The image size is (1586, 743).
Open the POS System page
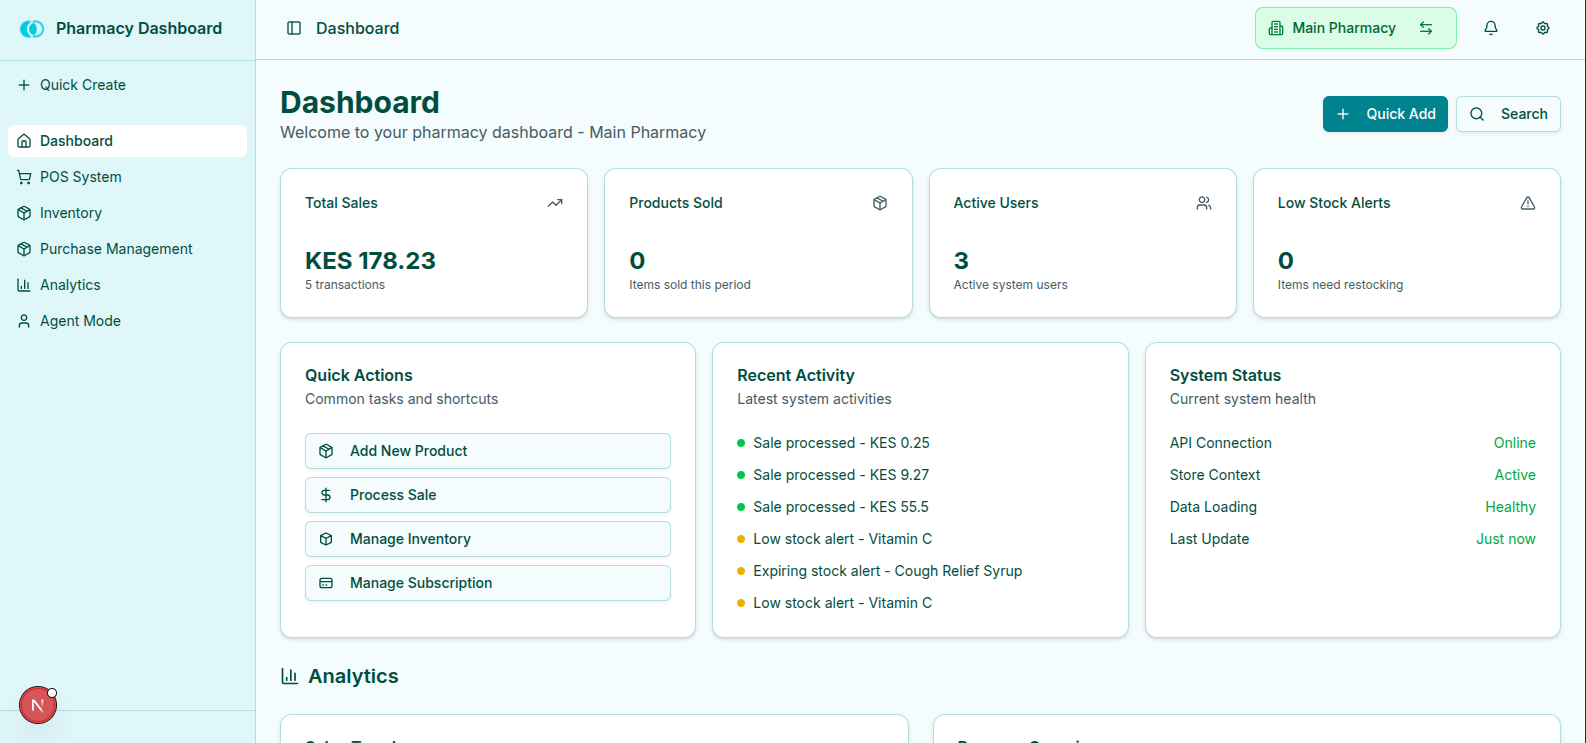pyautogui.click(x=80, y=177)
